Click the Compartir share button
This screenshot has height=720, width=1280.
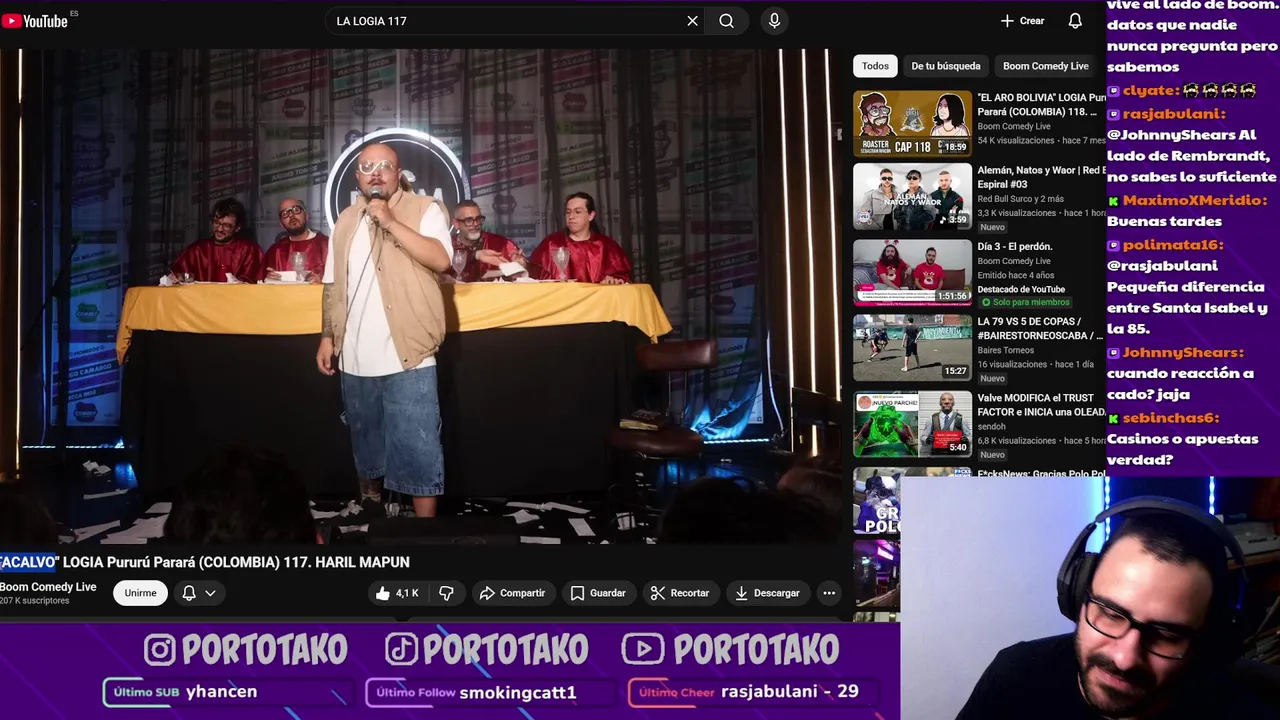(x=512, y=593)
